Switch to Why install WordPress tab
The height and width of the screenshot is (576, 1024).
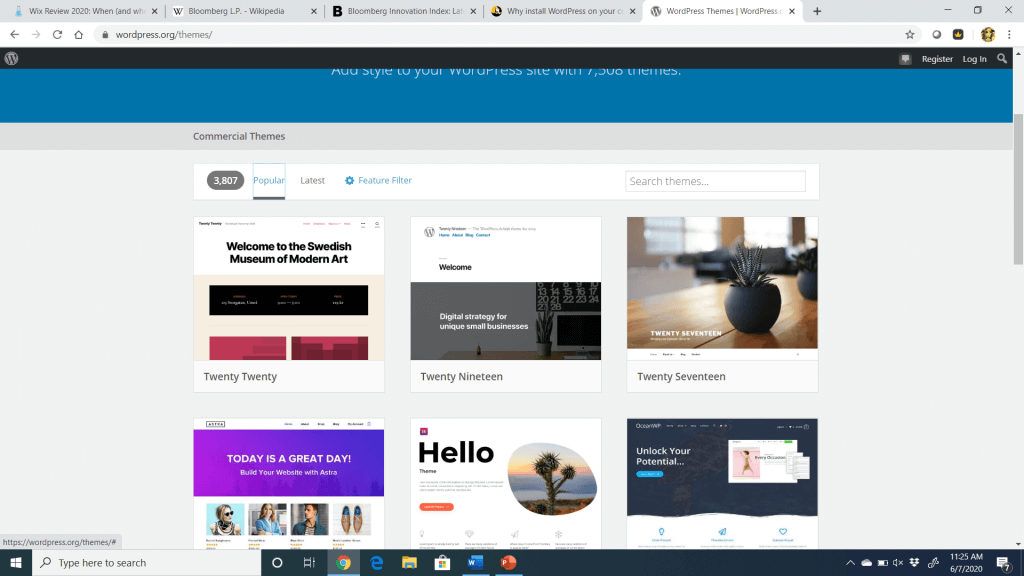563,11
